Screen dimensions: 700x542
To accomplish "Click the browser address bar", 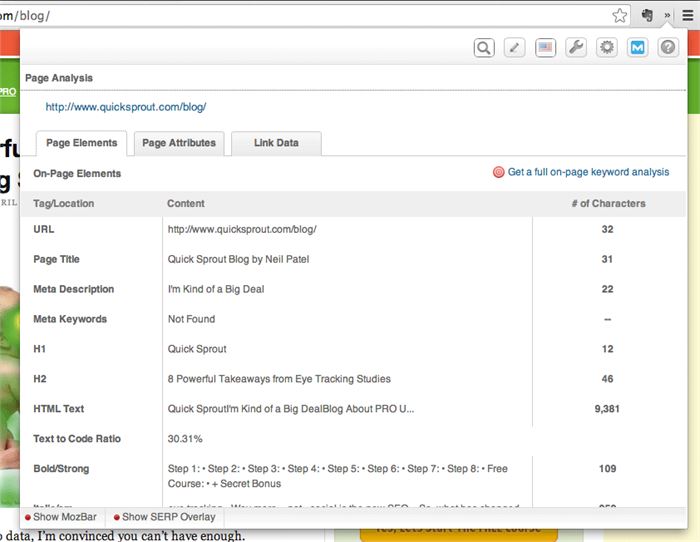I will pyautogui.click(x=300, y=15).
